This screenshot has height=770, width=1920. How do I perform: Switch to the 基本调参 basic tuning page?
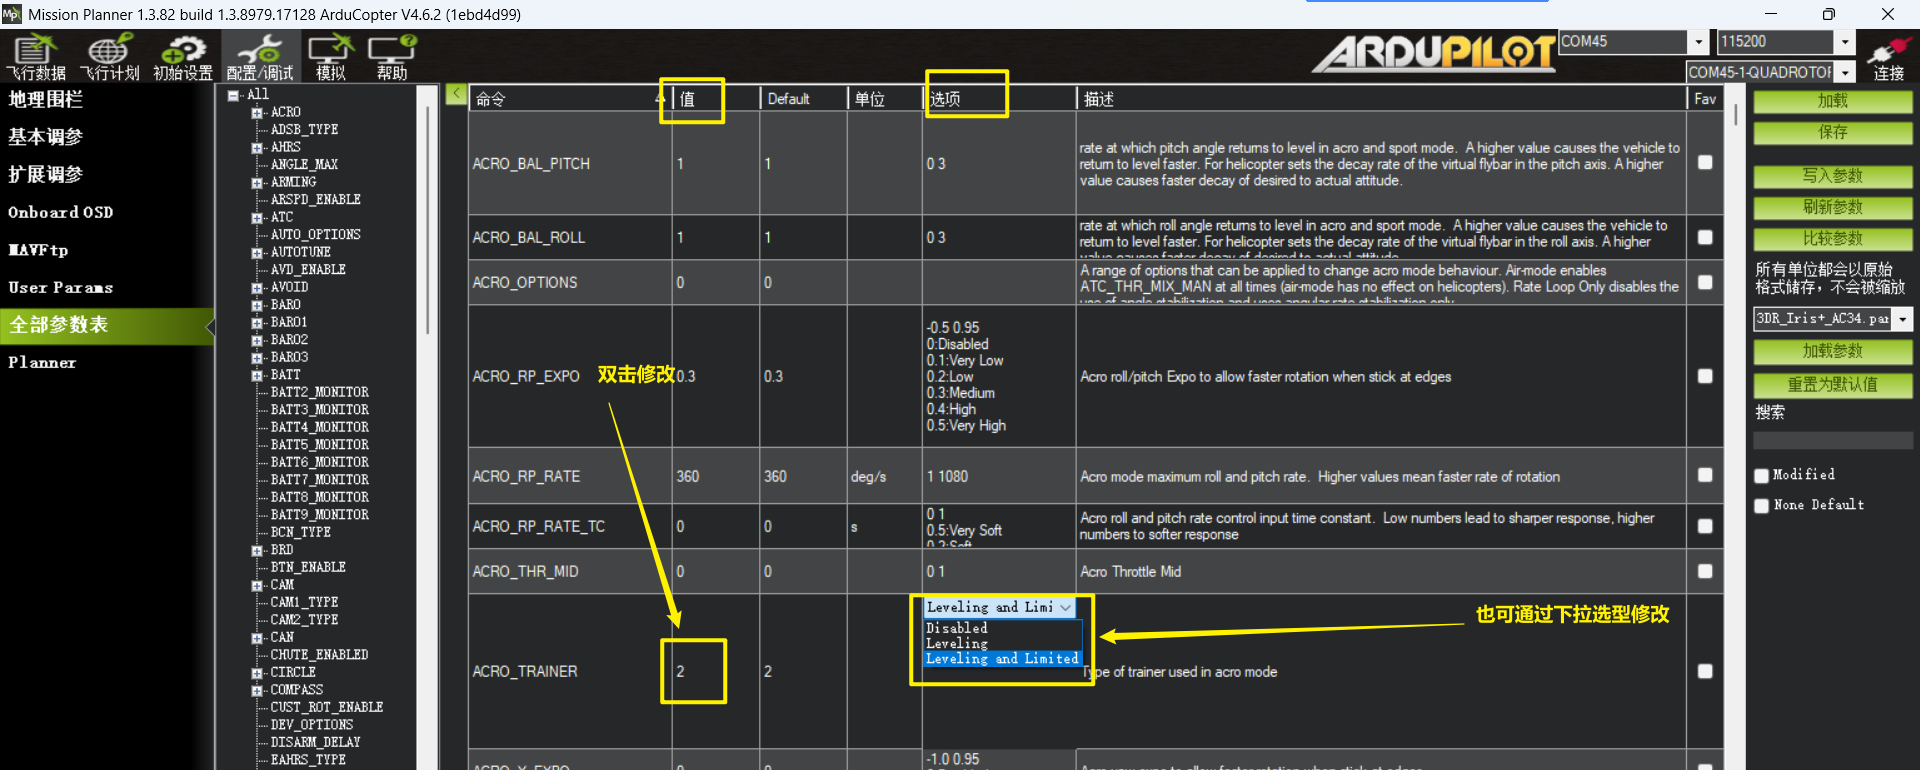(46, 137)
